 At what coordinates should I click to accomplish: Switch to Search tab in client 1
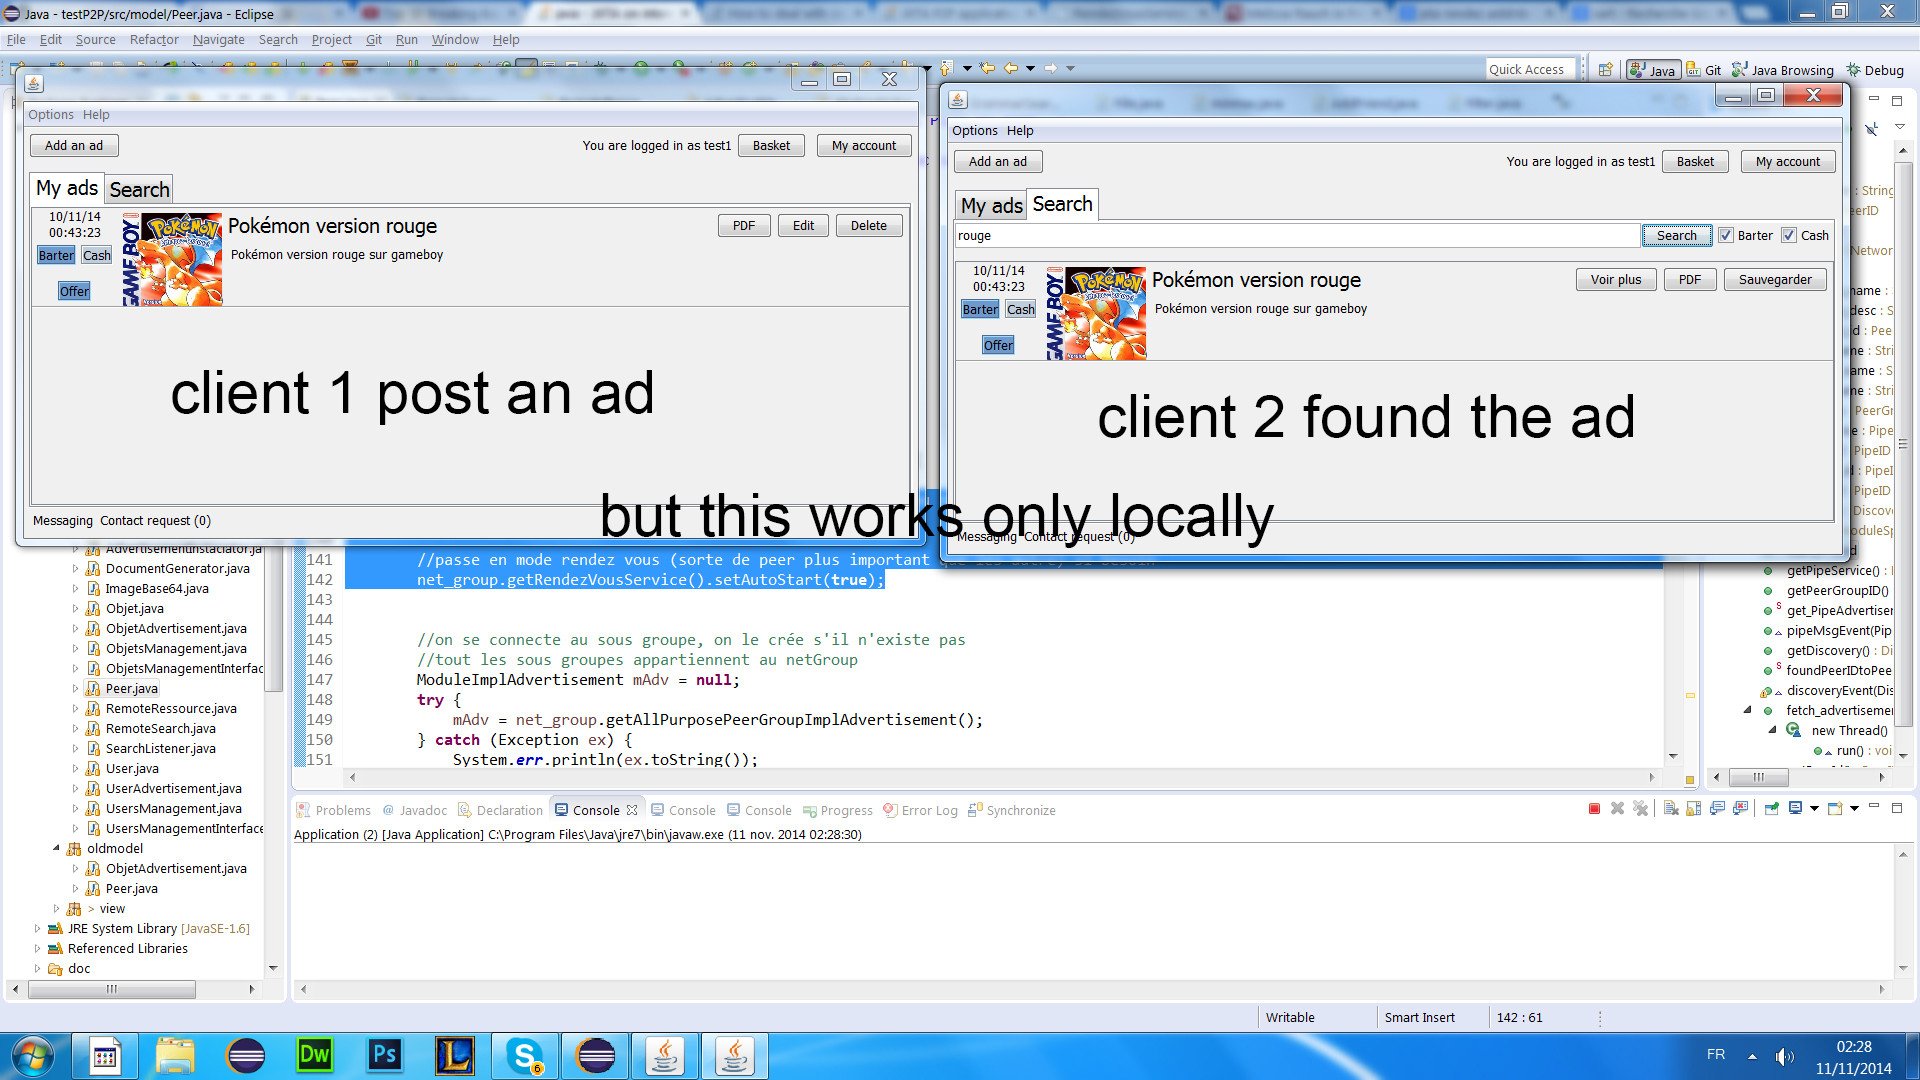[139, 189]
